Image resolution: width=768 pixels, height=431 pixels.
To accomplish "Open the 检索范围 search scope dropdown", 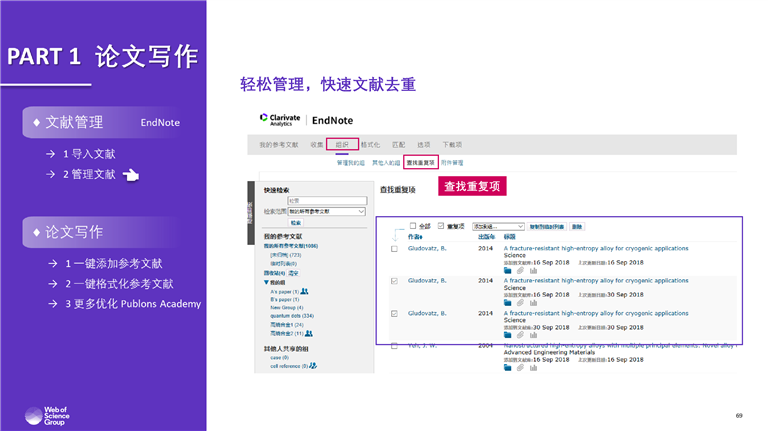I will coord(327,212).
